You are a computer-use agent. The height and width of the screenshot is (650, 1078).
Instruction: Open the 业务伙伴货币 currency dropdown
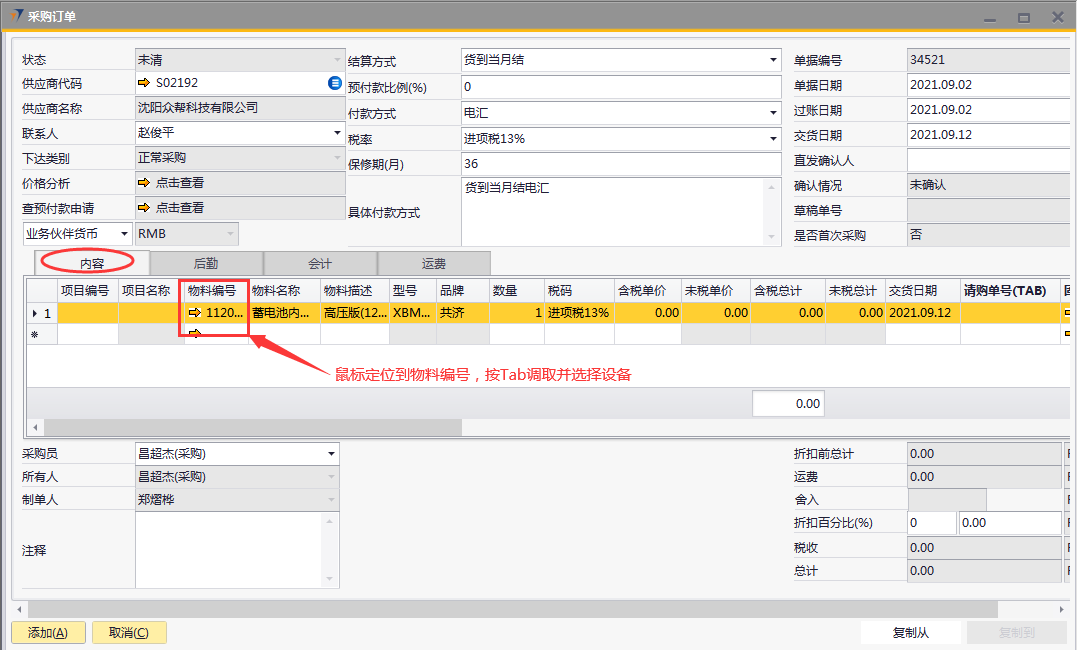(124, 234)
